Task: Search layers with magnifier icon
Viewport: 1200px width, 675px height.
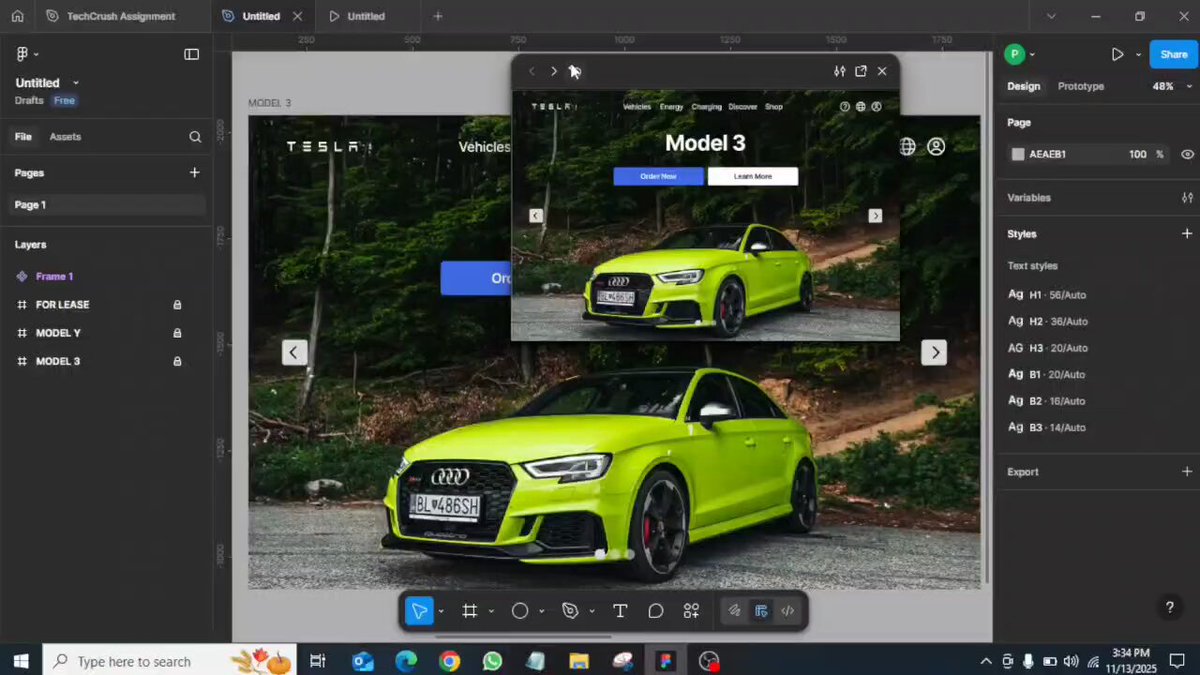Action: click(195, 137)
